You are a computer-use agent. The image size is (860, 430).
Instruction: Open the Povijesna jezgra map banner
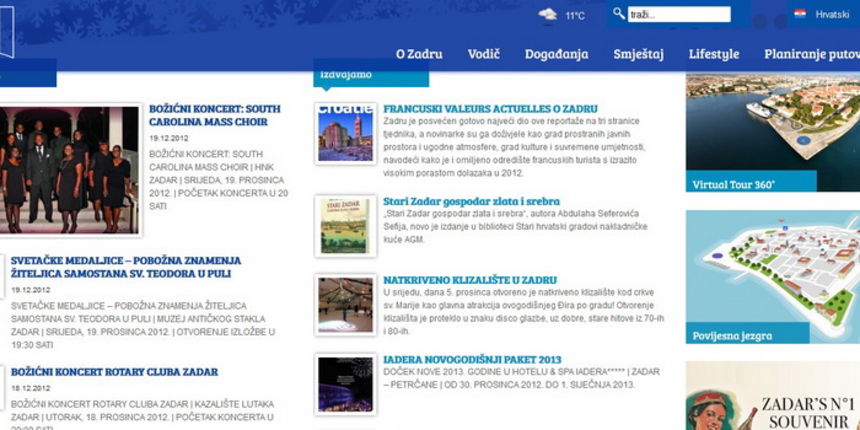click(x=772, y=277)
